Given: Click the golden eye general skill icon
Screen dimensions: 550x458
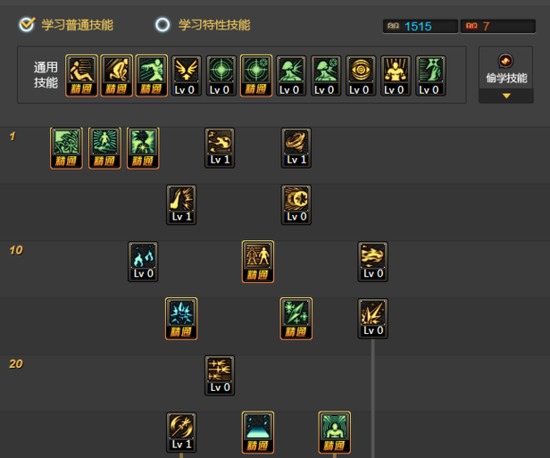Looking at the screenshot, I should click(361, 75).
